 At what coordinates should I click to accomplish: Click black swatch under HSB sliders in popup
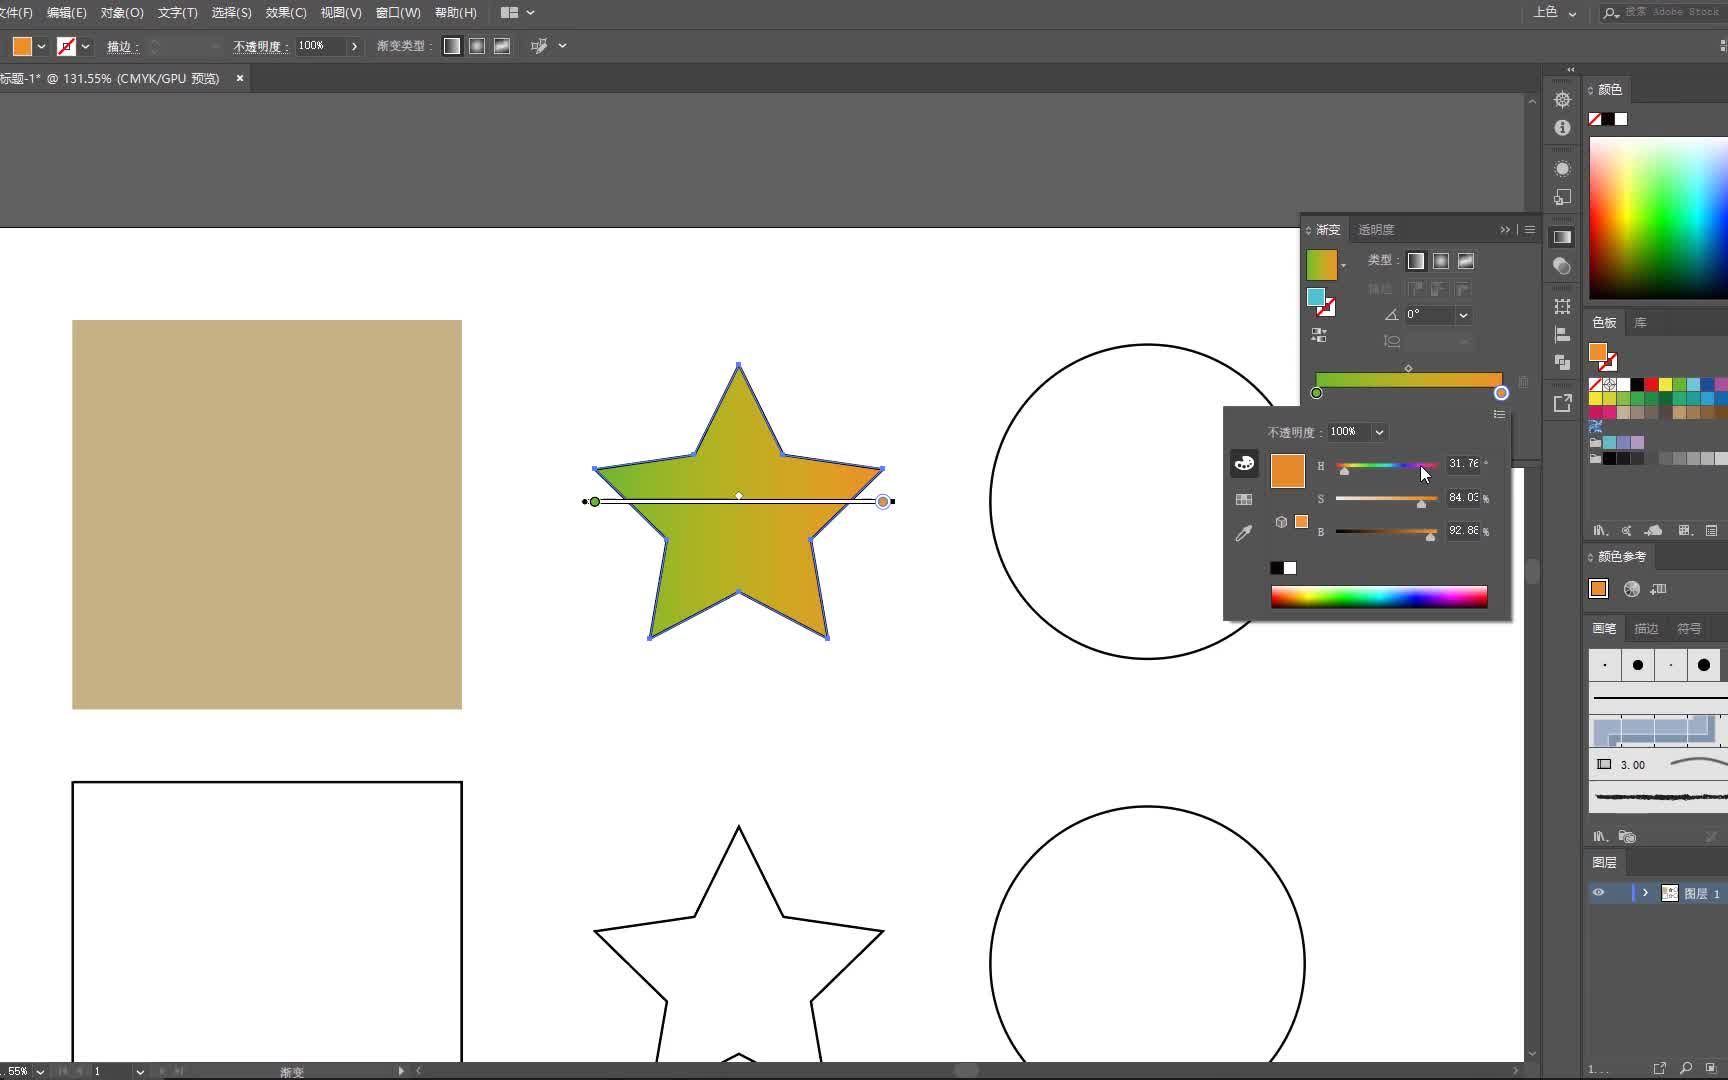tap(1277, 568)
